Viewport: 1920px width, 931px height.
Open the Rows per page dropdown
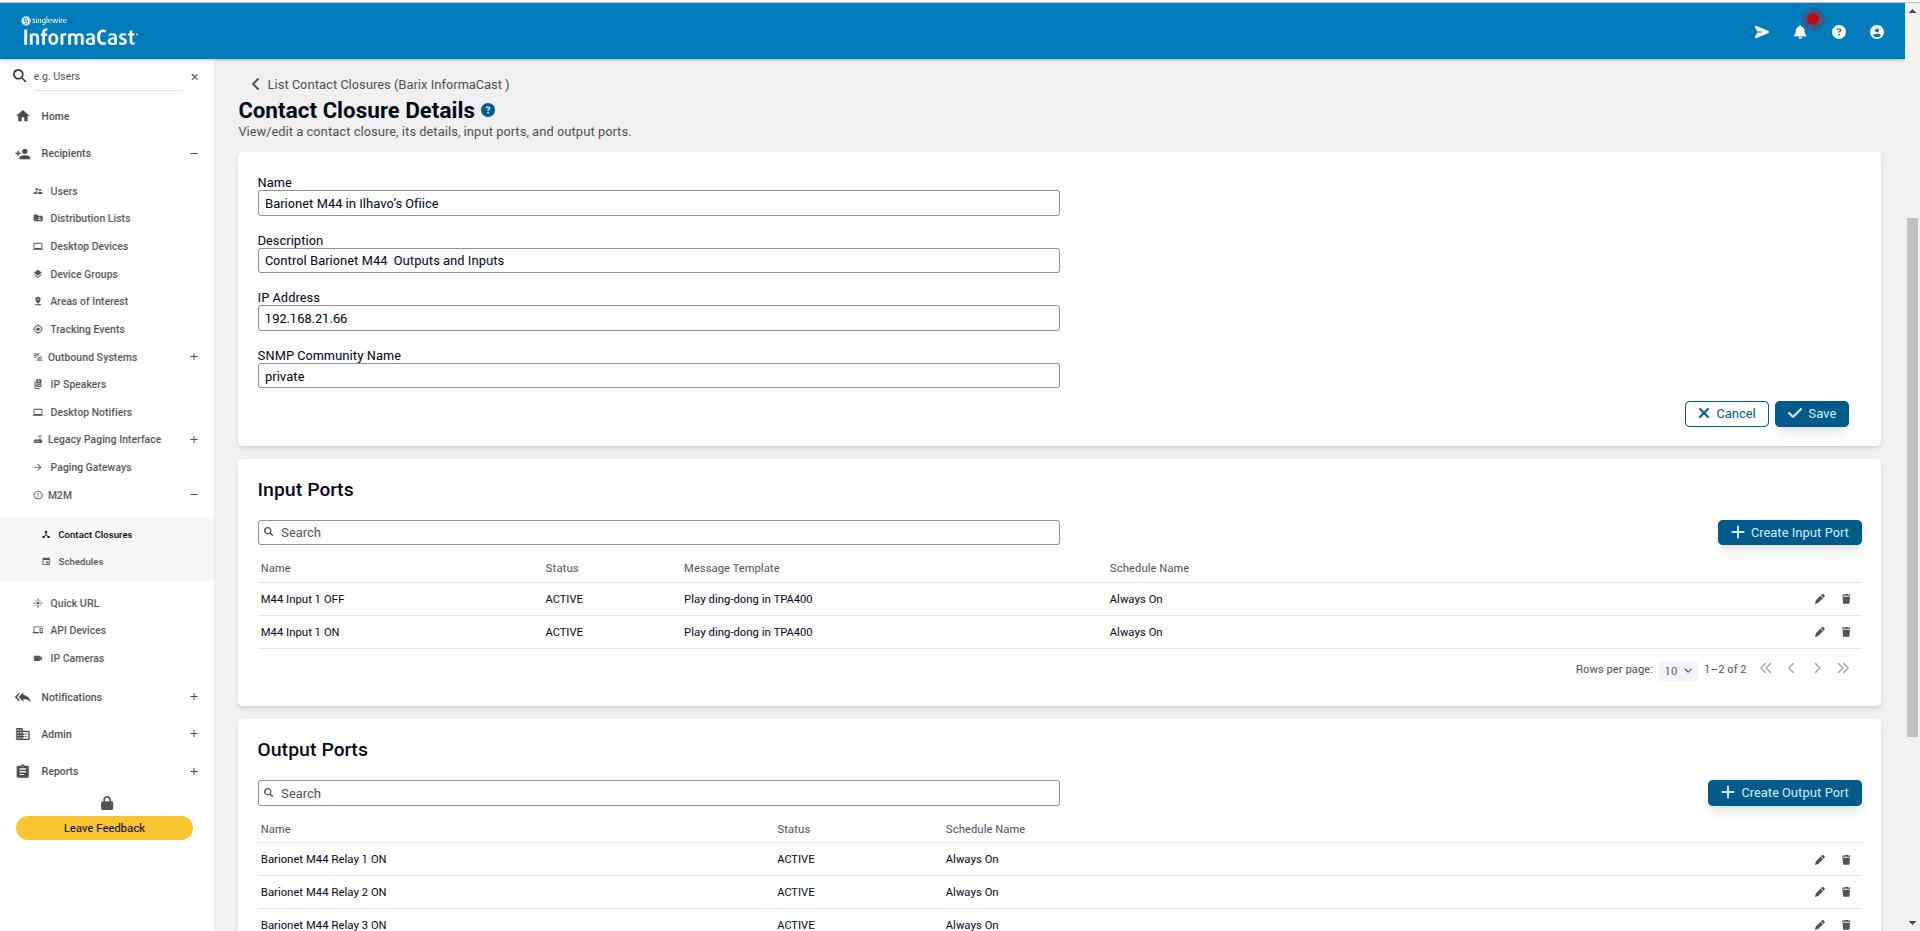pos(1677,670)
